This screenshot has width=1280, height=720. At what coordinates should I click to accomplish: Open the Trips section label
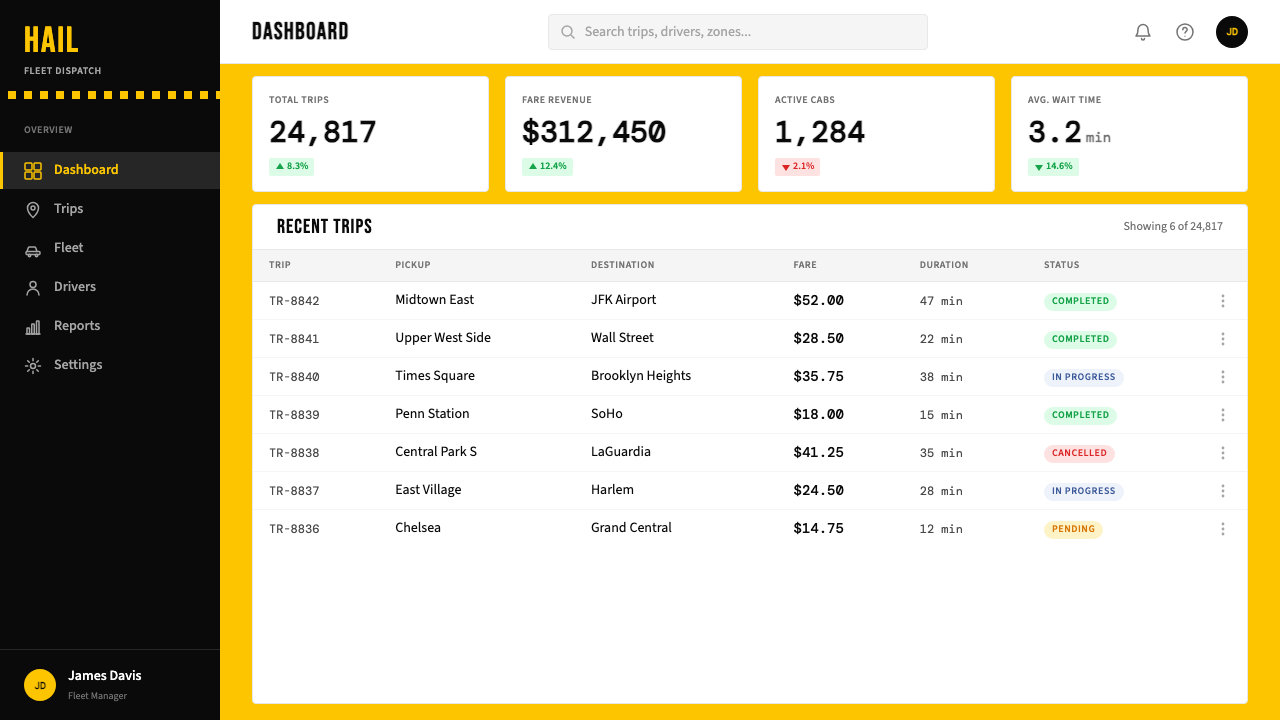[x=69, y=209]
